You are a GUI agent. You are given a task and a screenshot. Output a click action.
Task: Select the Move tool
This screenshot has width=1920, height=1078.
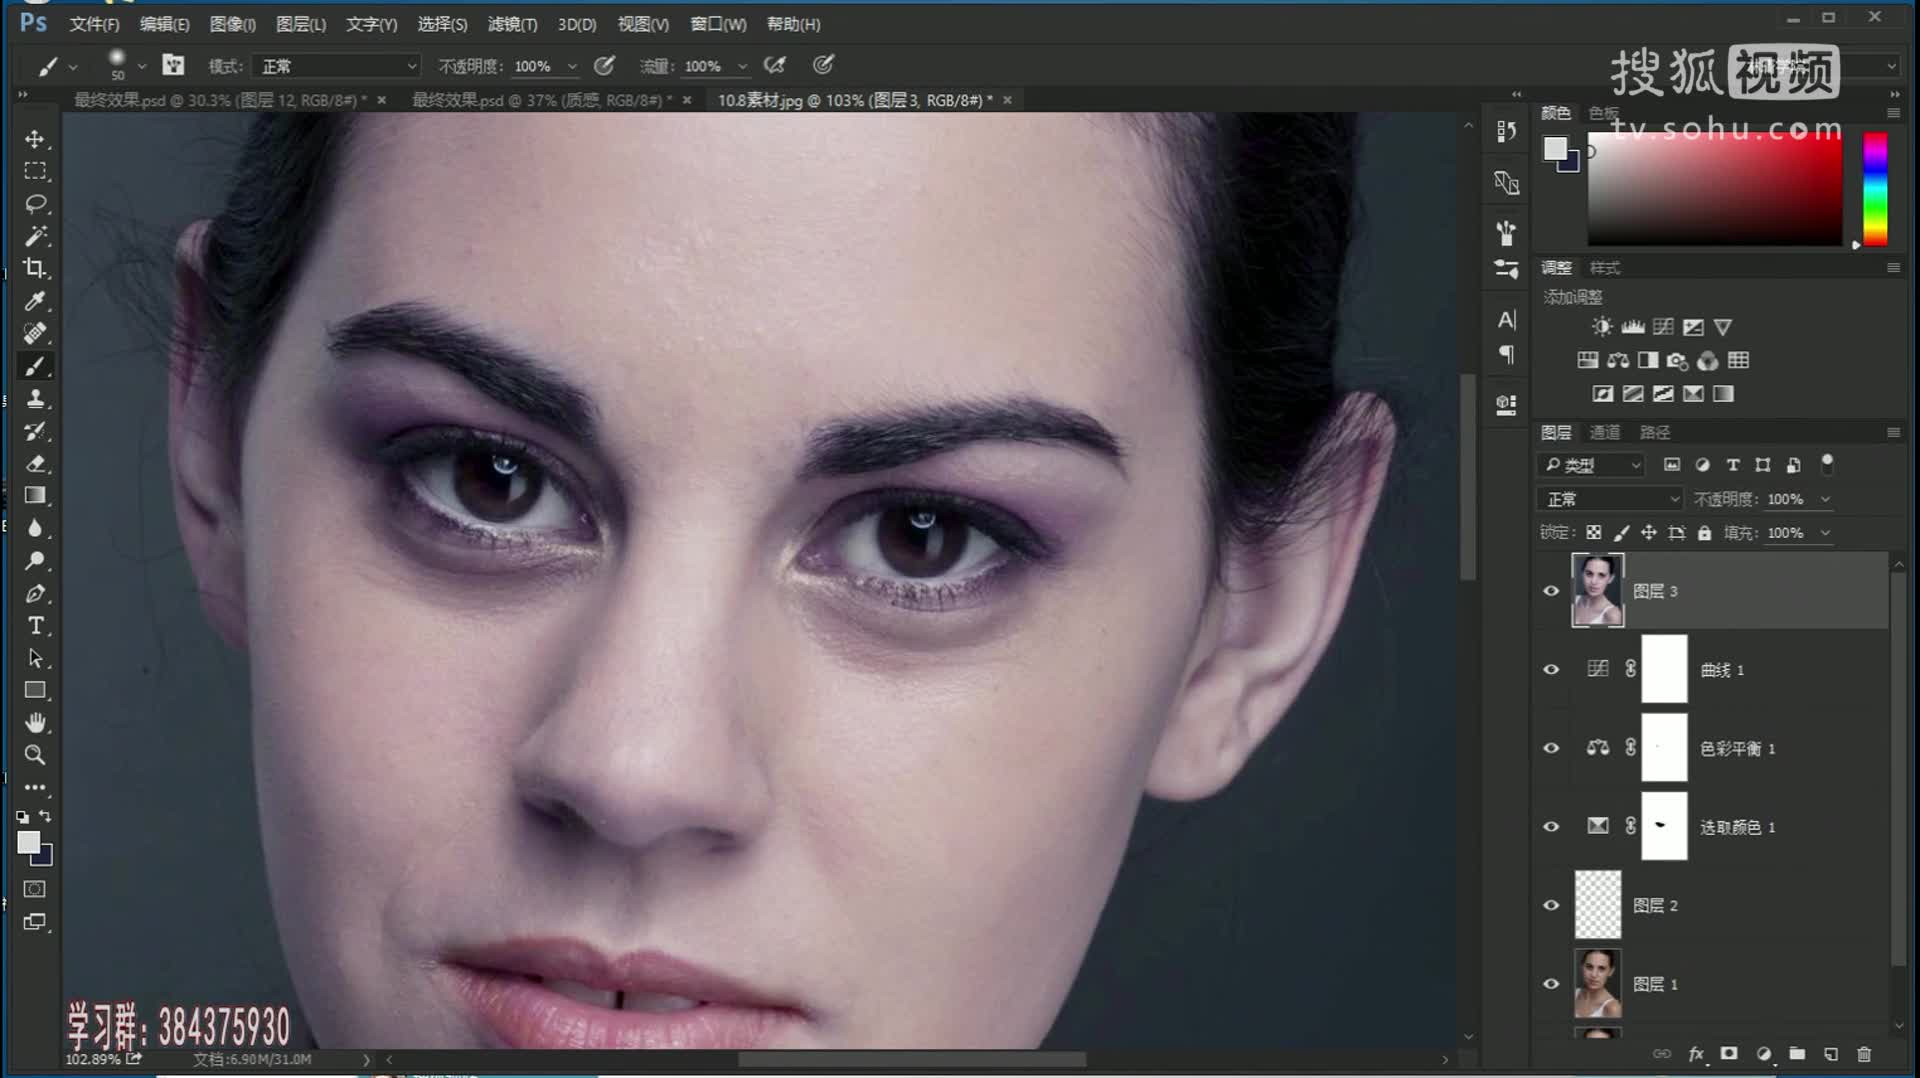(x=35, y=139)
